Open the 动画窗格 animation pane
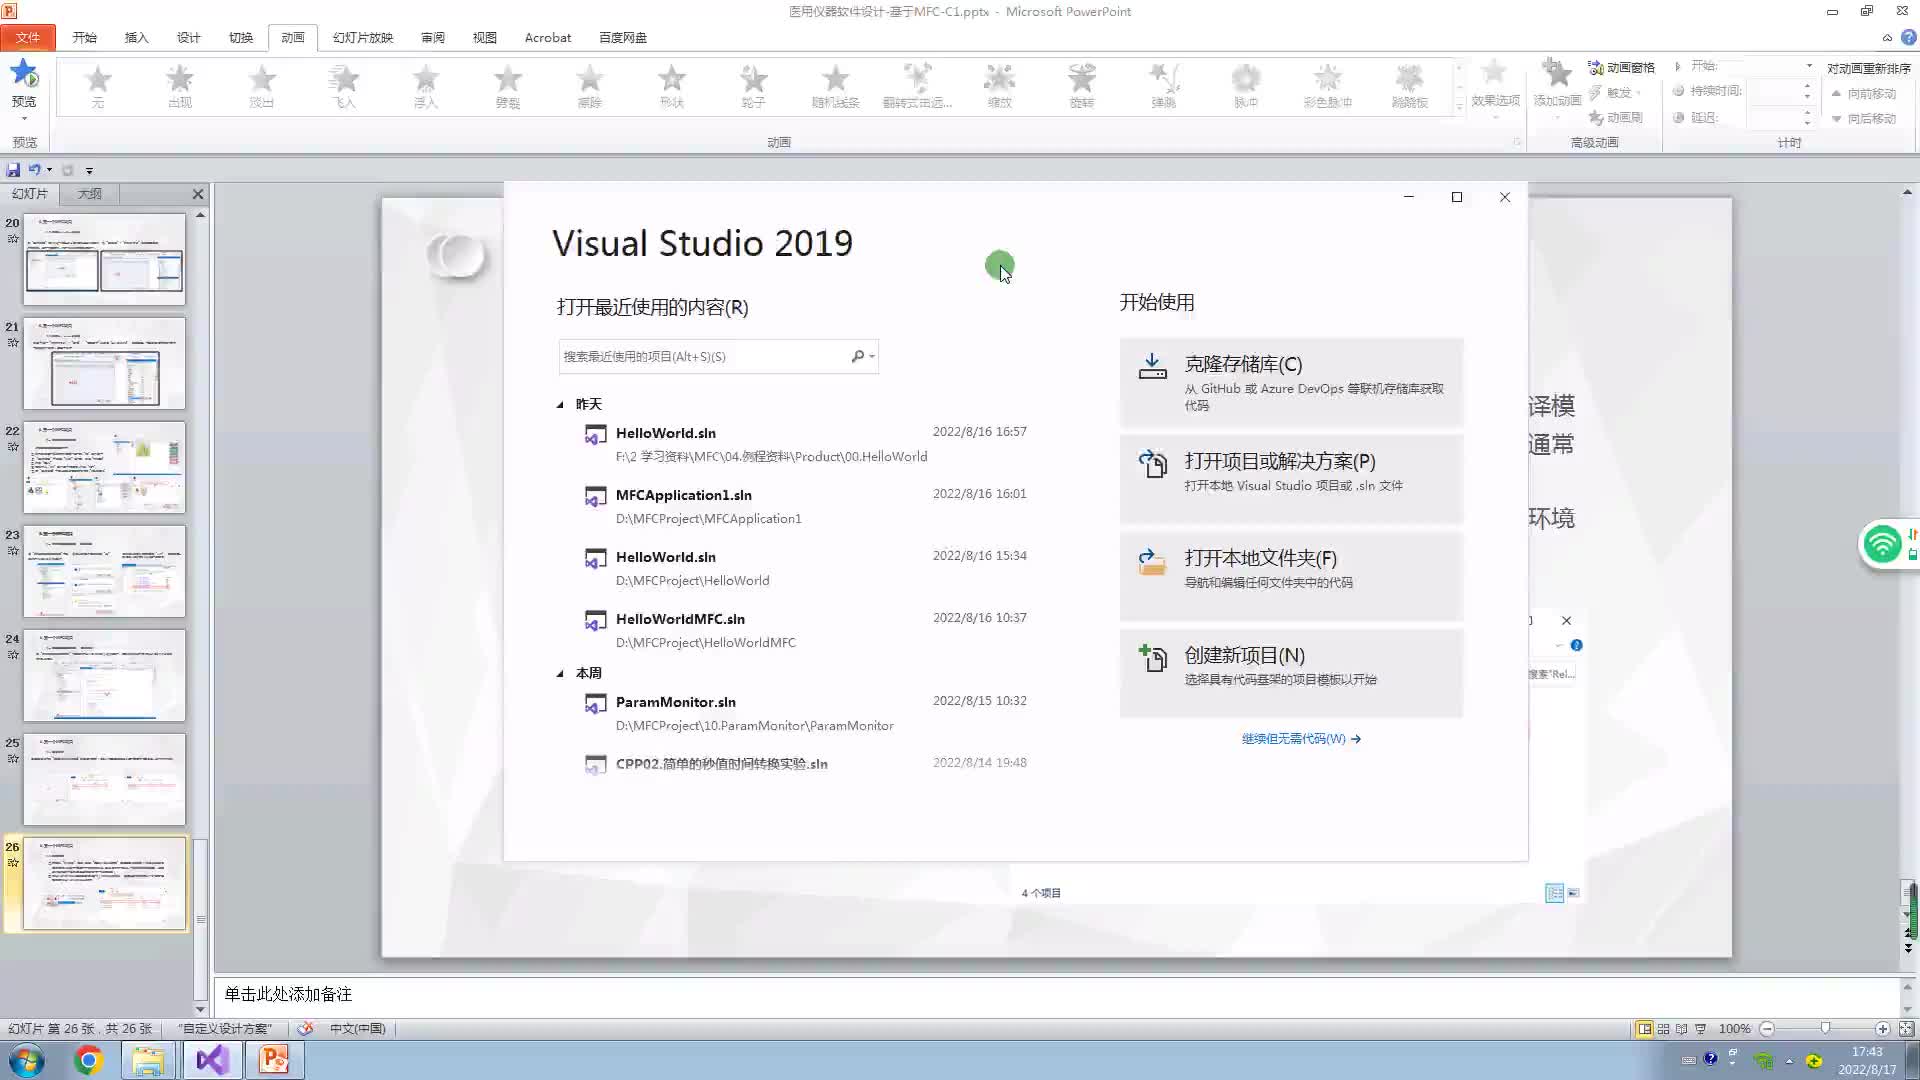The image size is (1920, 1080). click(x=1621, y=67)
